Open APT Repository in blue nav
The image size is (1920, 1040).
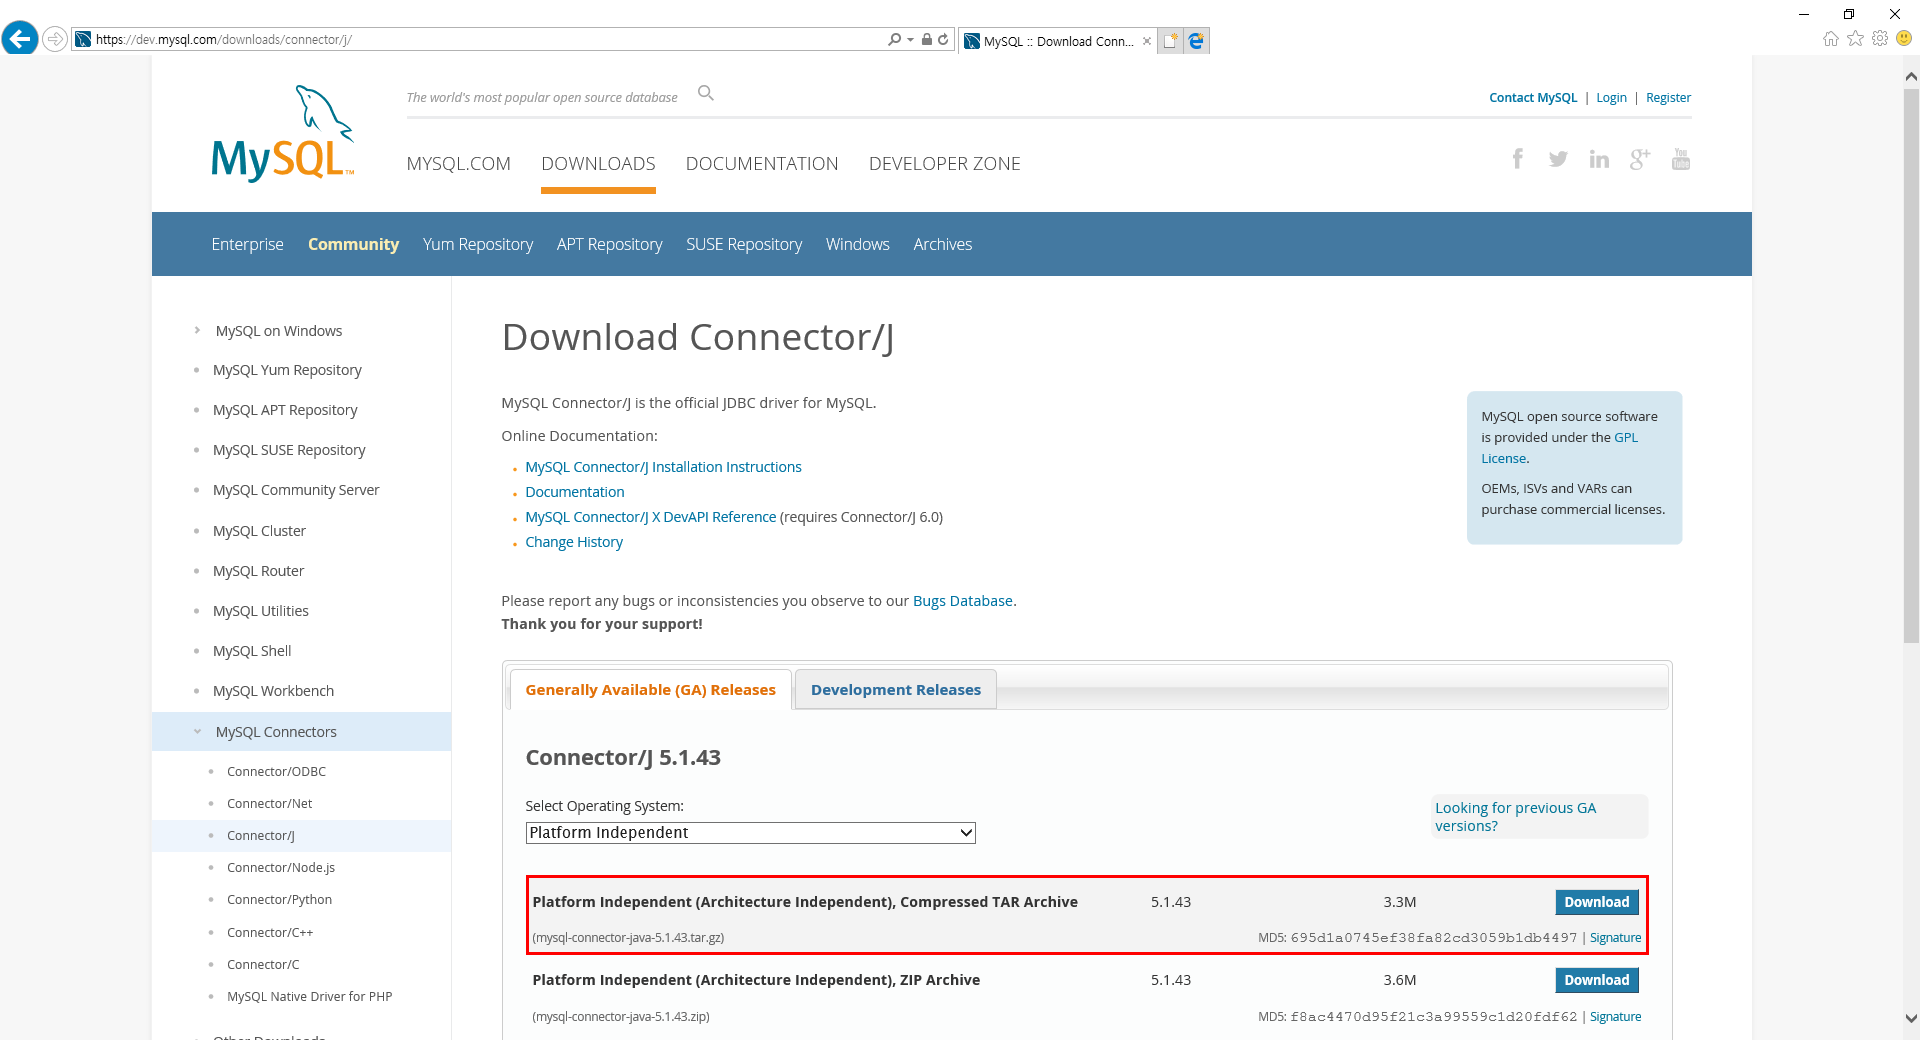coord(610,244)
